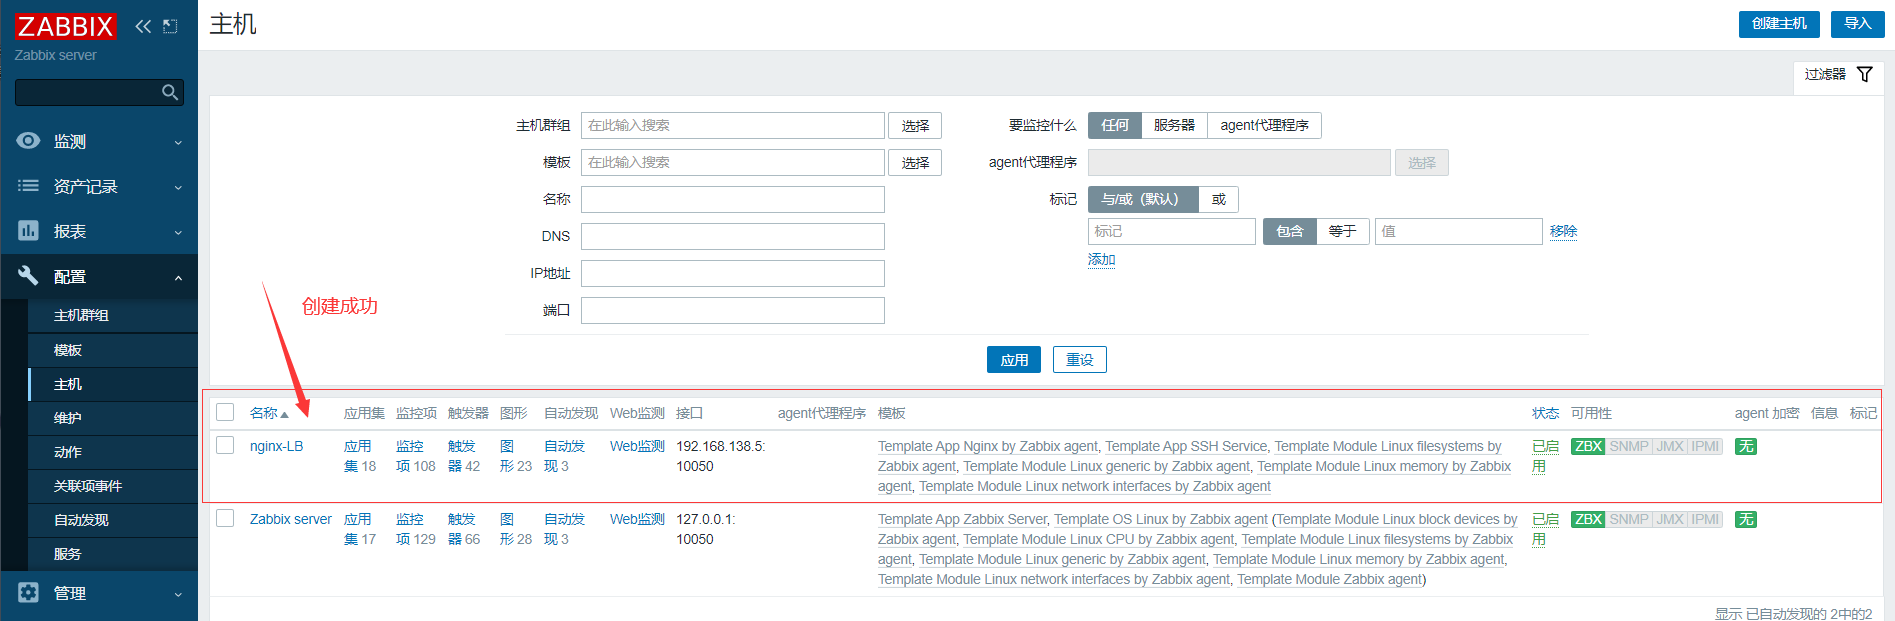Viewport: 1895px width, 621px height.
Task: Click the 导入 button
Action: pyautogui.click(x=1858, y=24)
